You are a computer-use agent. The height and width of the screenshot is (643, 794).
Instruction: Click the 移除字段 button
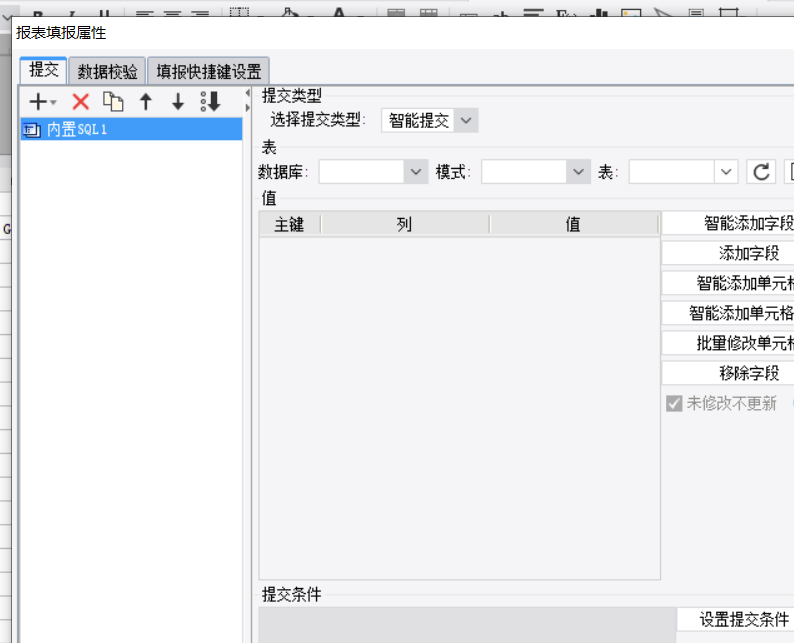[728, 373]
